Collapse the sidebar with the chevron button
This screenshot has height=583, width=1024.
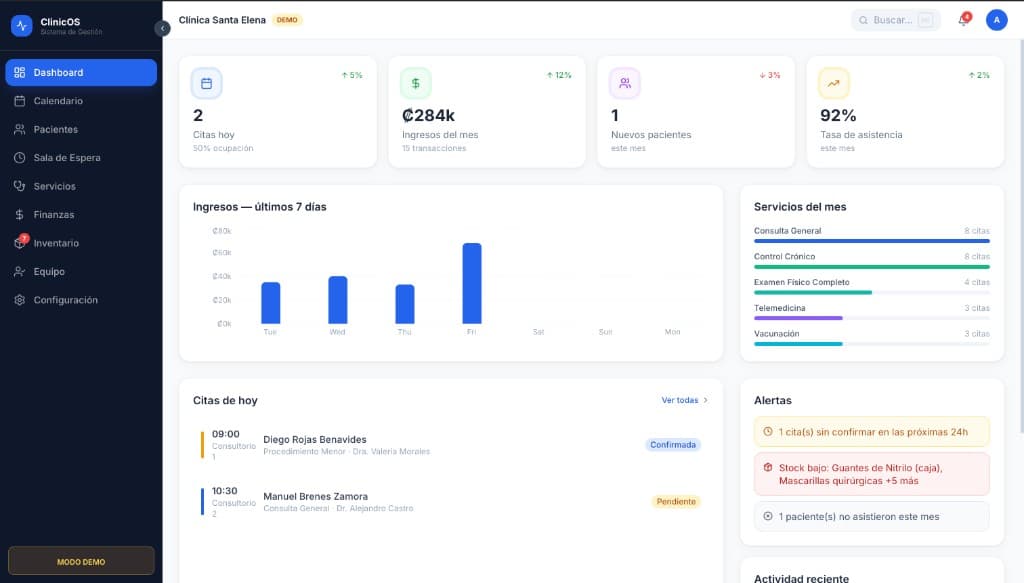(x=162, y=28)
